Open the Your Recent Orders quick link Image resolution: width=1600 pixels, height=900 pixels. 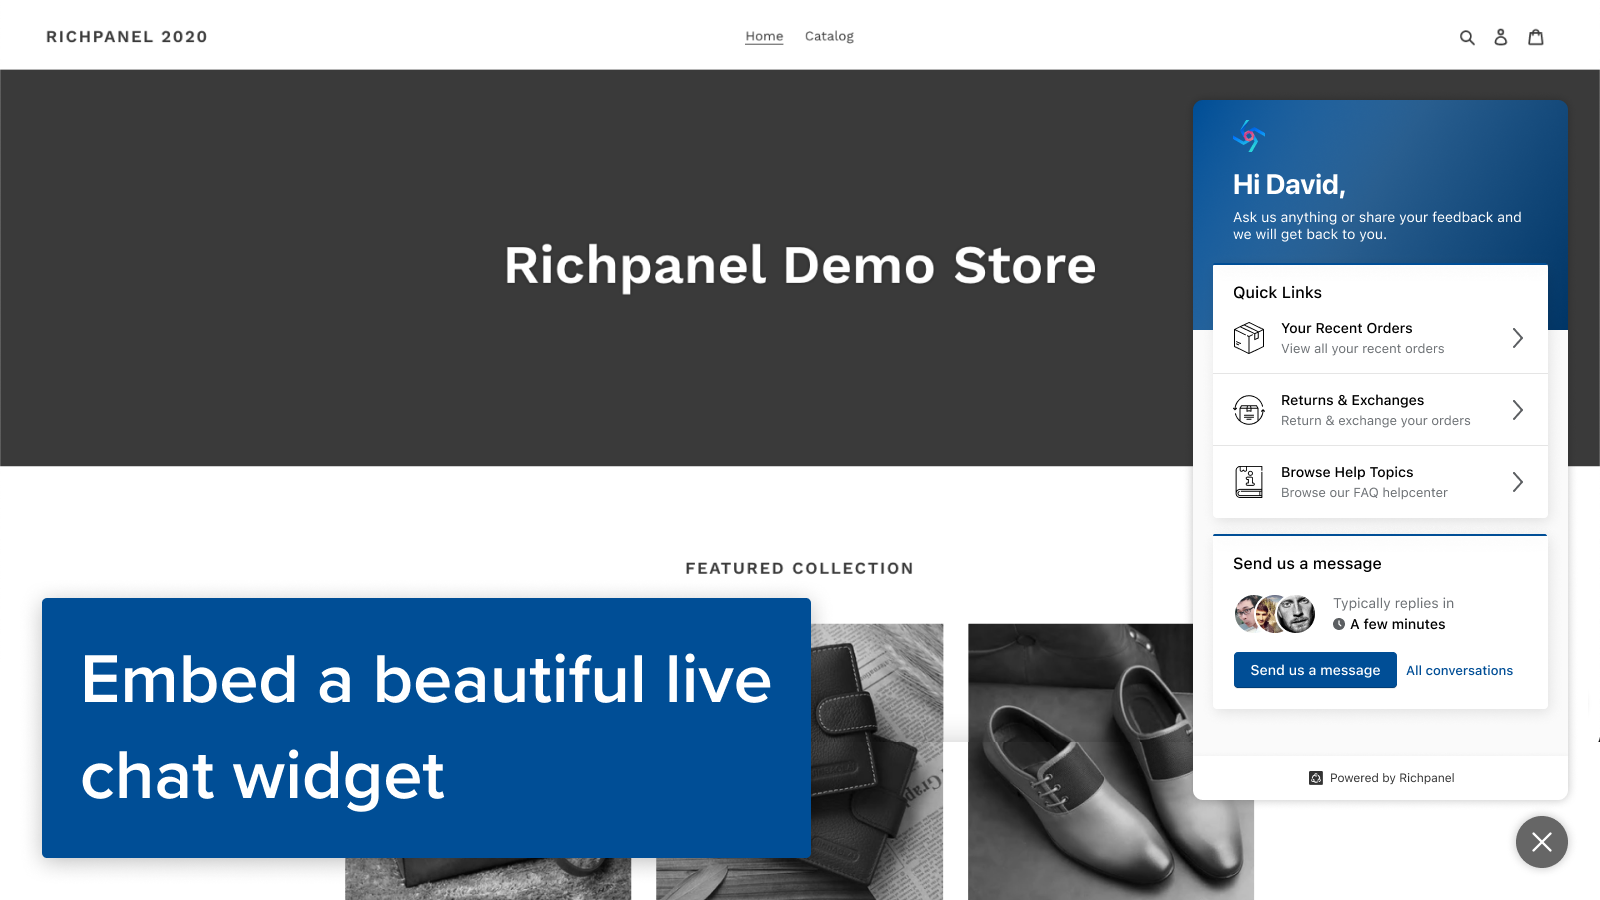[1380, 338]
